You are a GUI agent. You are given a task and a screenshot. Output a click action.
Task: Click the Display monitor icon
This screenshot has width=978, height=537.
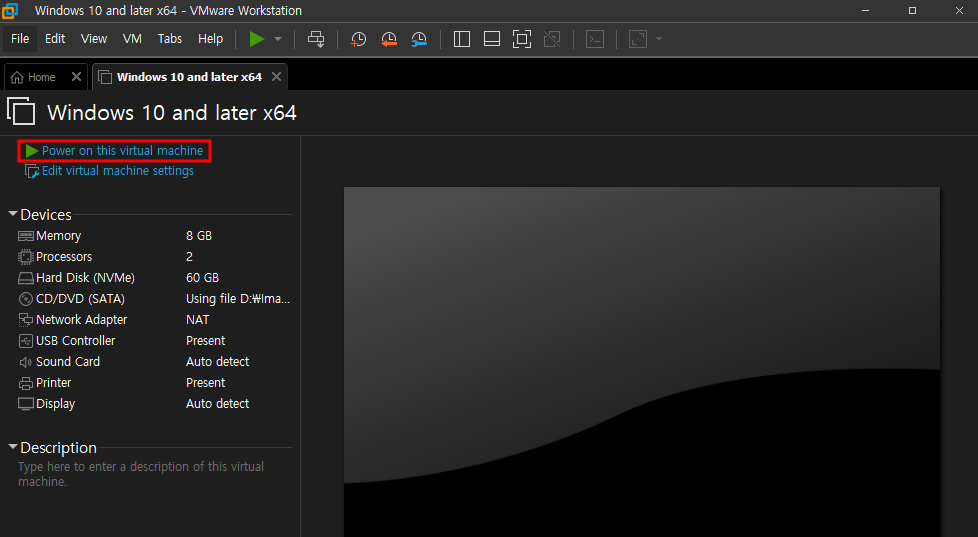(26, 404)
